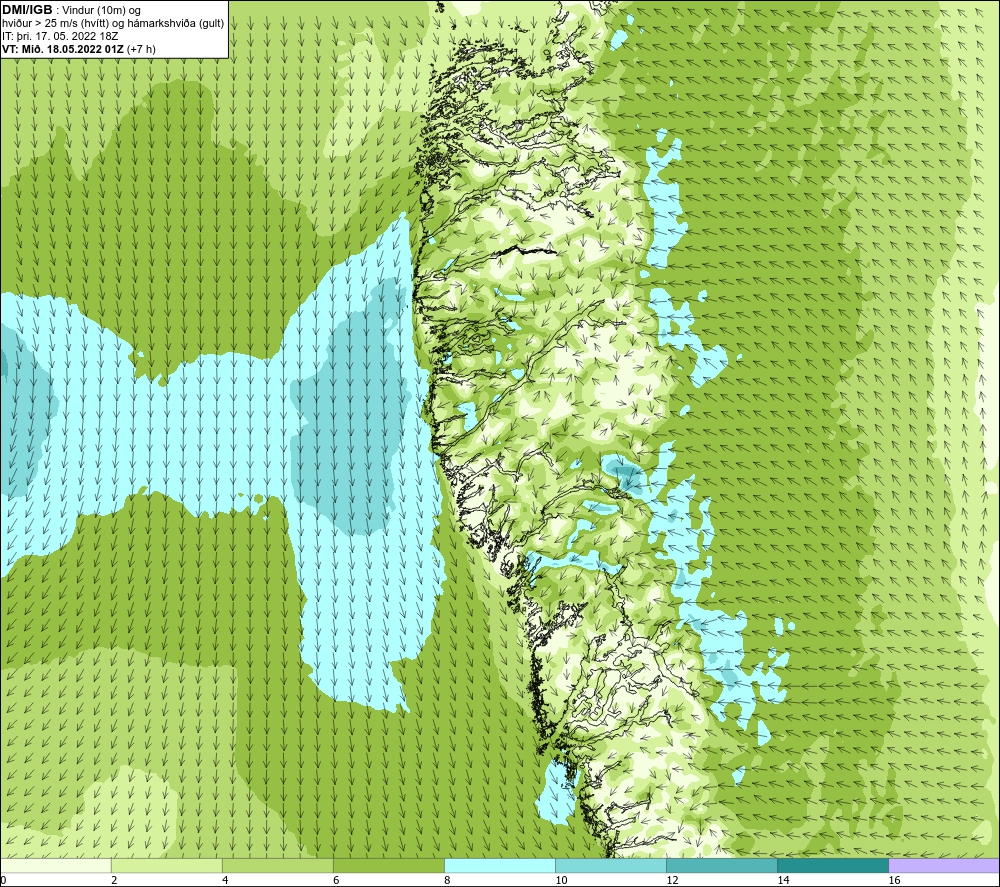Click legend scale label '8'
The width and height of the screenshot is (1000, 887).
[447, 880]
